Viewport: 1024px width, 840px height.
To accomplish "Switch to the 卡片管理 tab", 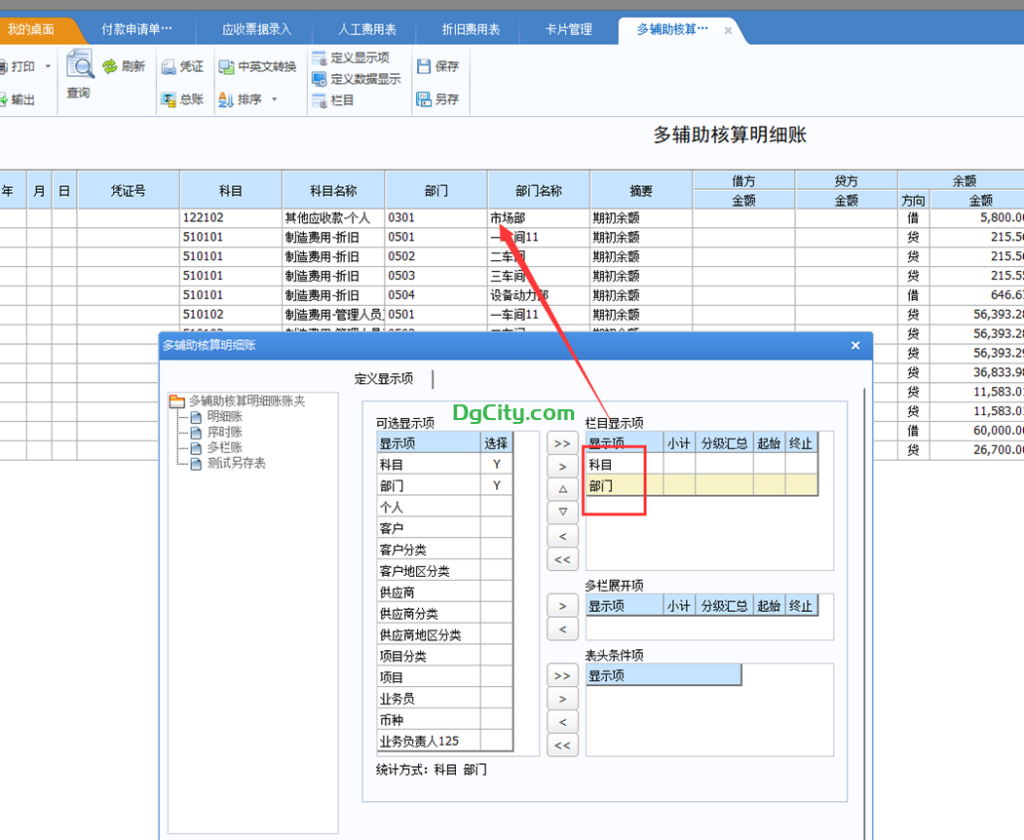I will [569, 30].
